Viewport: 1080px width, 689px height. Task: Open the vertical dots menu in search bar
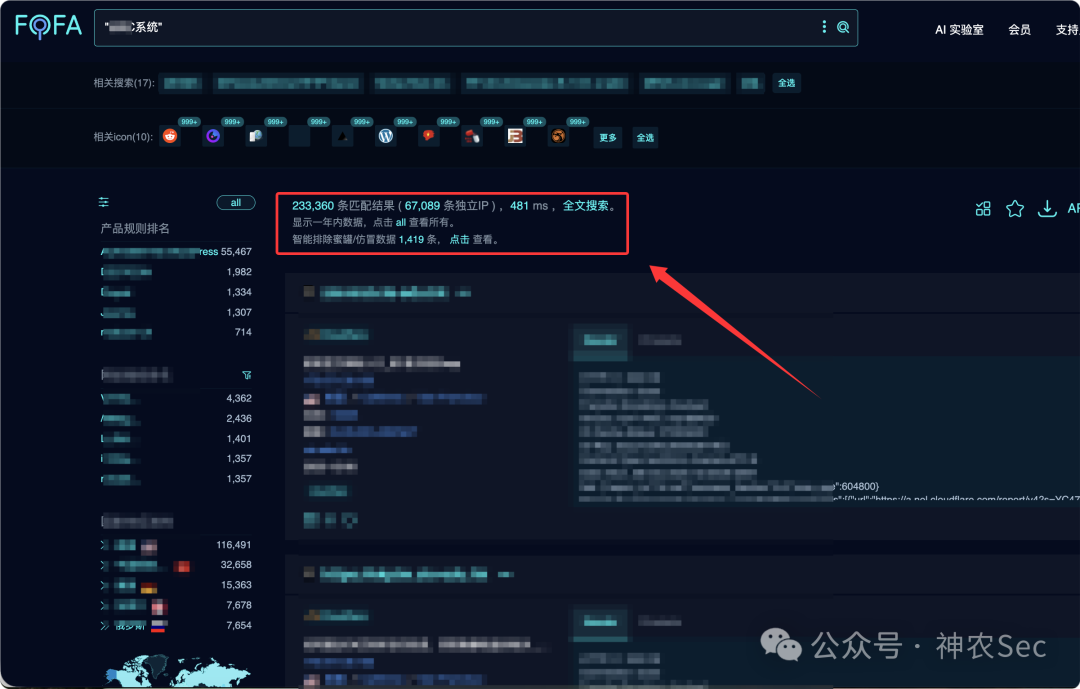coord(824,27)
